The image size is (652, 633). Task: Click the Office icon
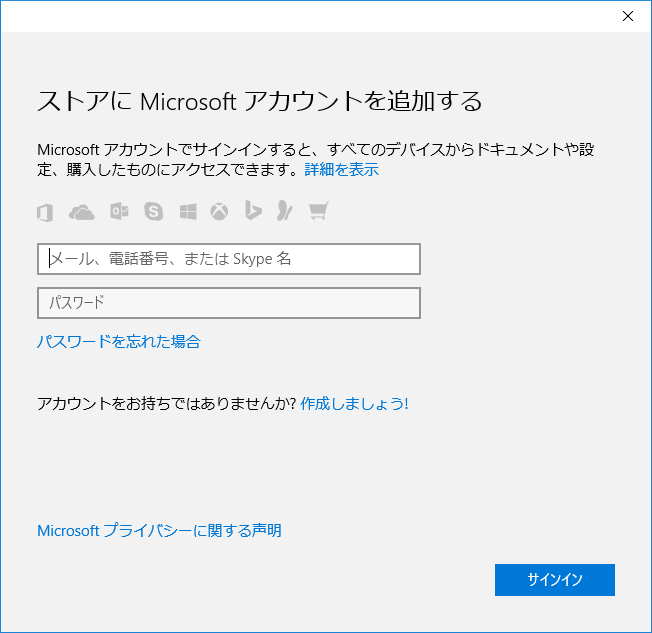(45, 212)
